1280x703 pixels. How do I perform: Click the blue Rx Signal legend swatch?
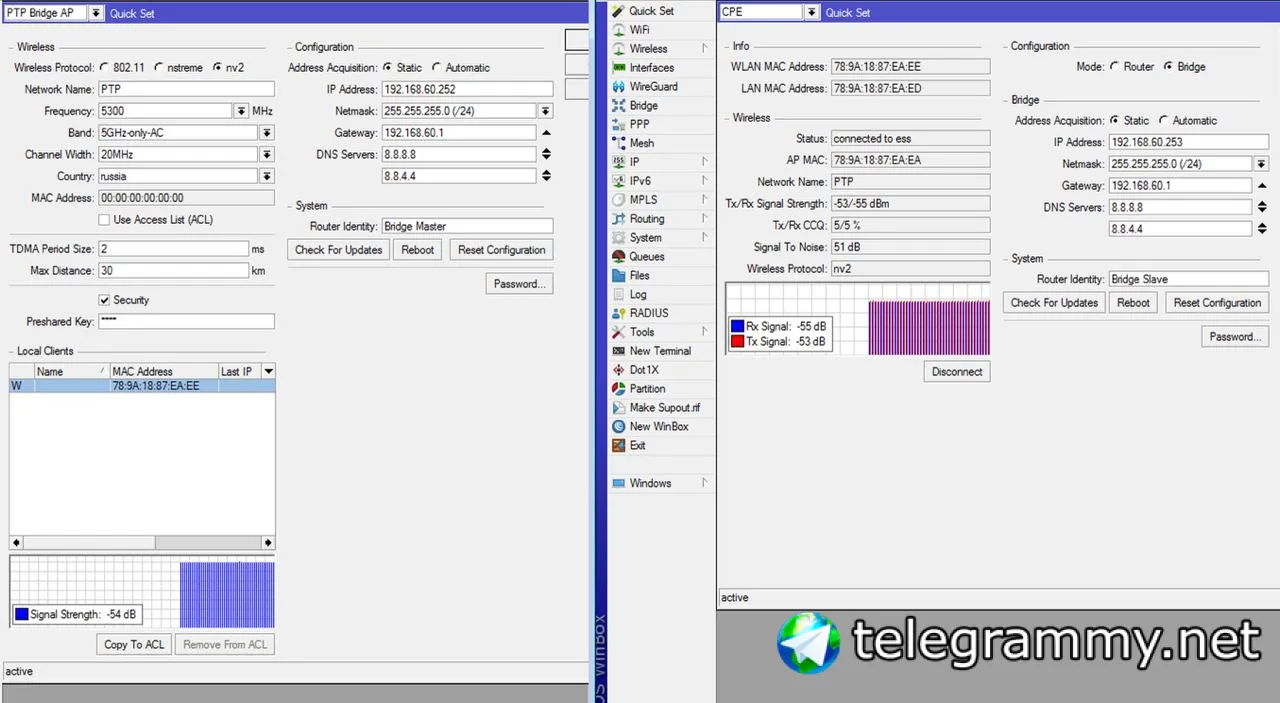[x=737, y=327]
